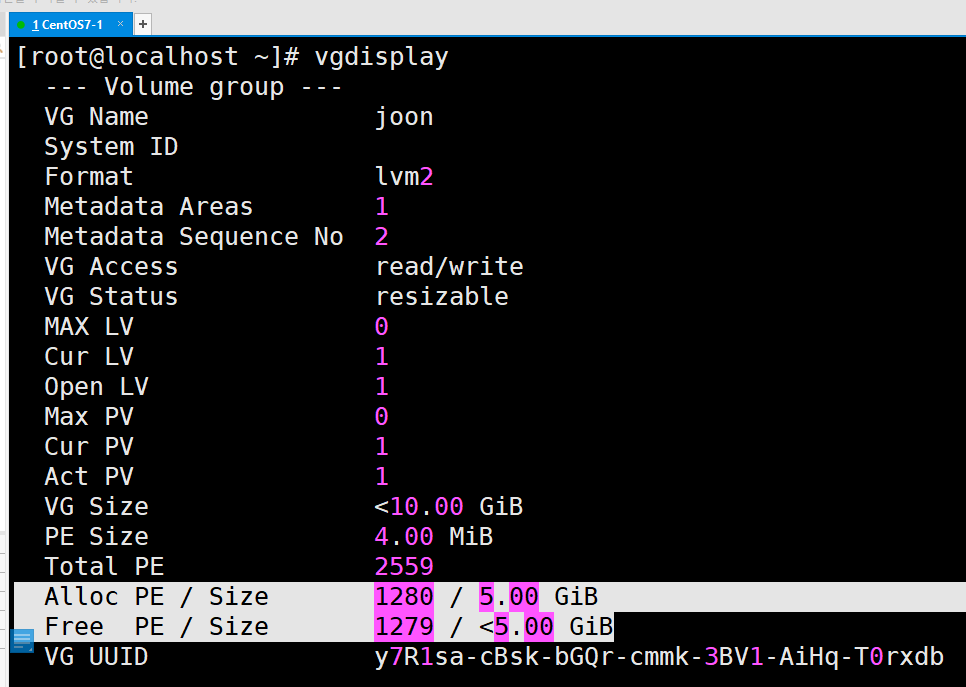
Task: Click the VG UUID string at the bottom
Action: point(660,656)
